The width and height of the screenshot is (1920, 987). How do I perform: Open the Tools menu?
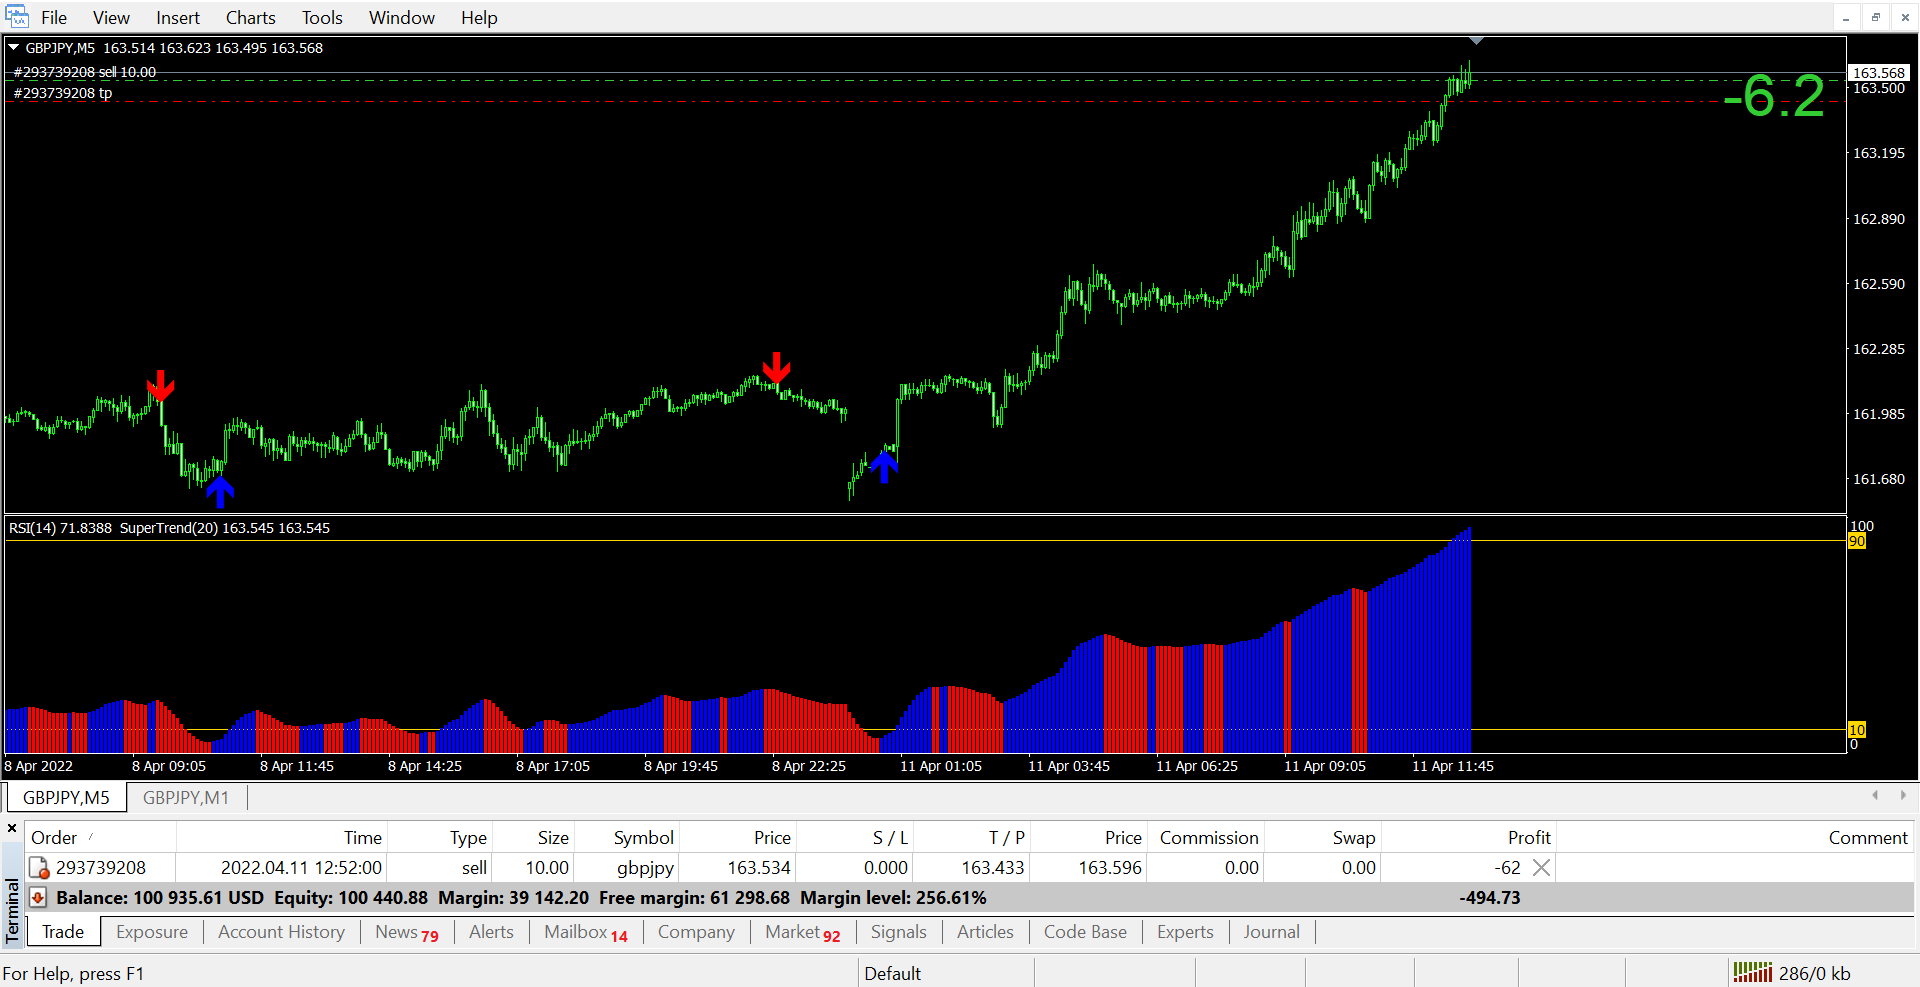pyautogui.click(x=322, y=18)
